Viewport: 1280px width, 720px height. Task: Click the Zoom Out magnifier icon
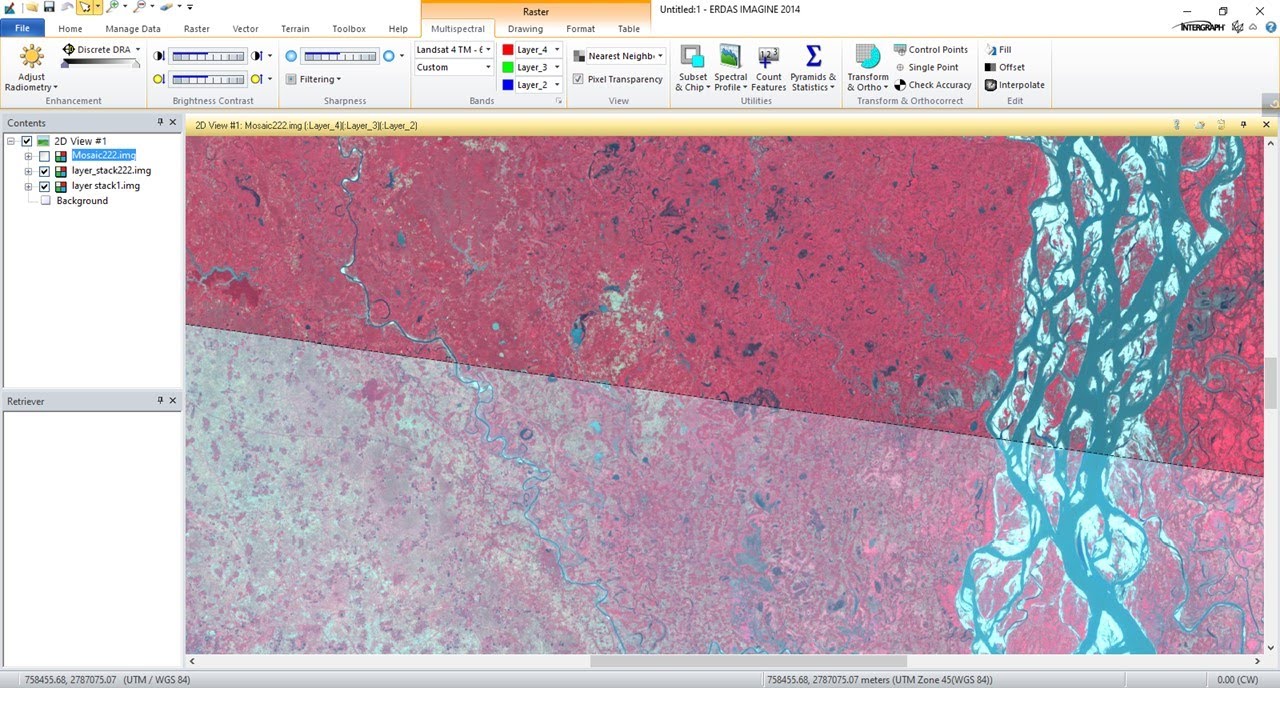point(141,7)
